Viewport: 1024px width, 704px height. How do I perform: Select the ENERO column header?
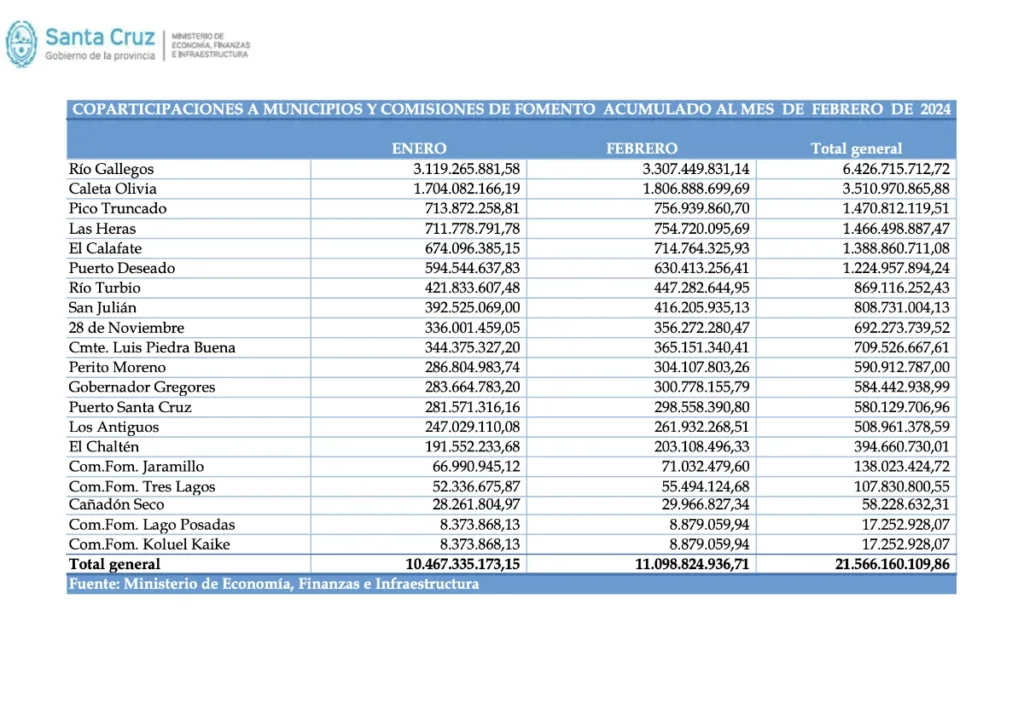click(x=419, y=148)
